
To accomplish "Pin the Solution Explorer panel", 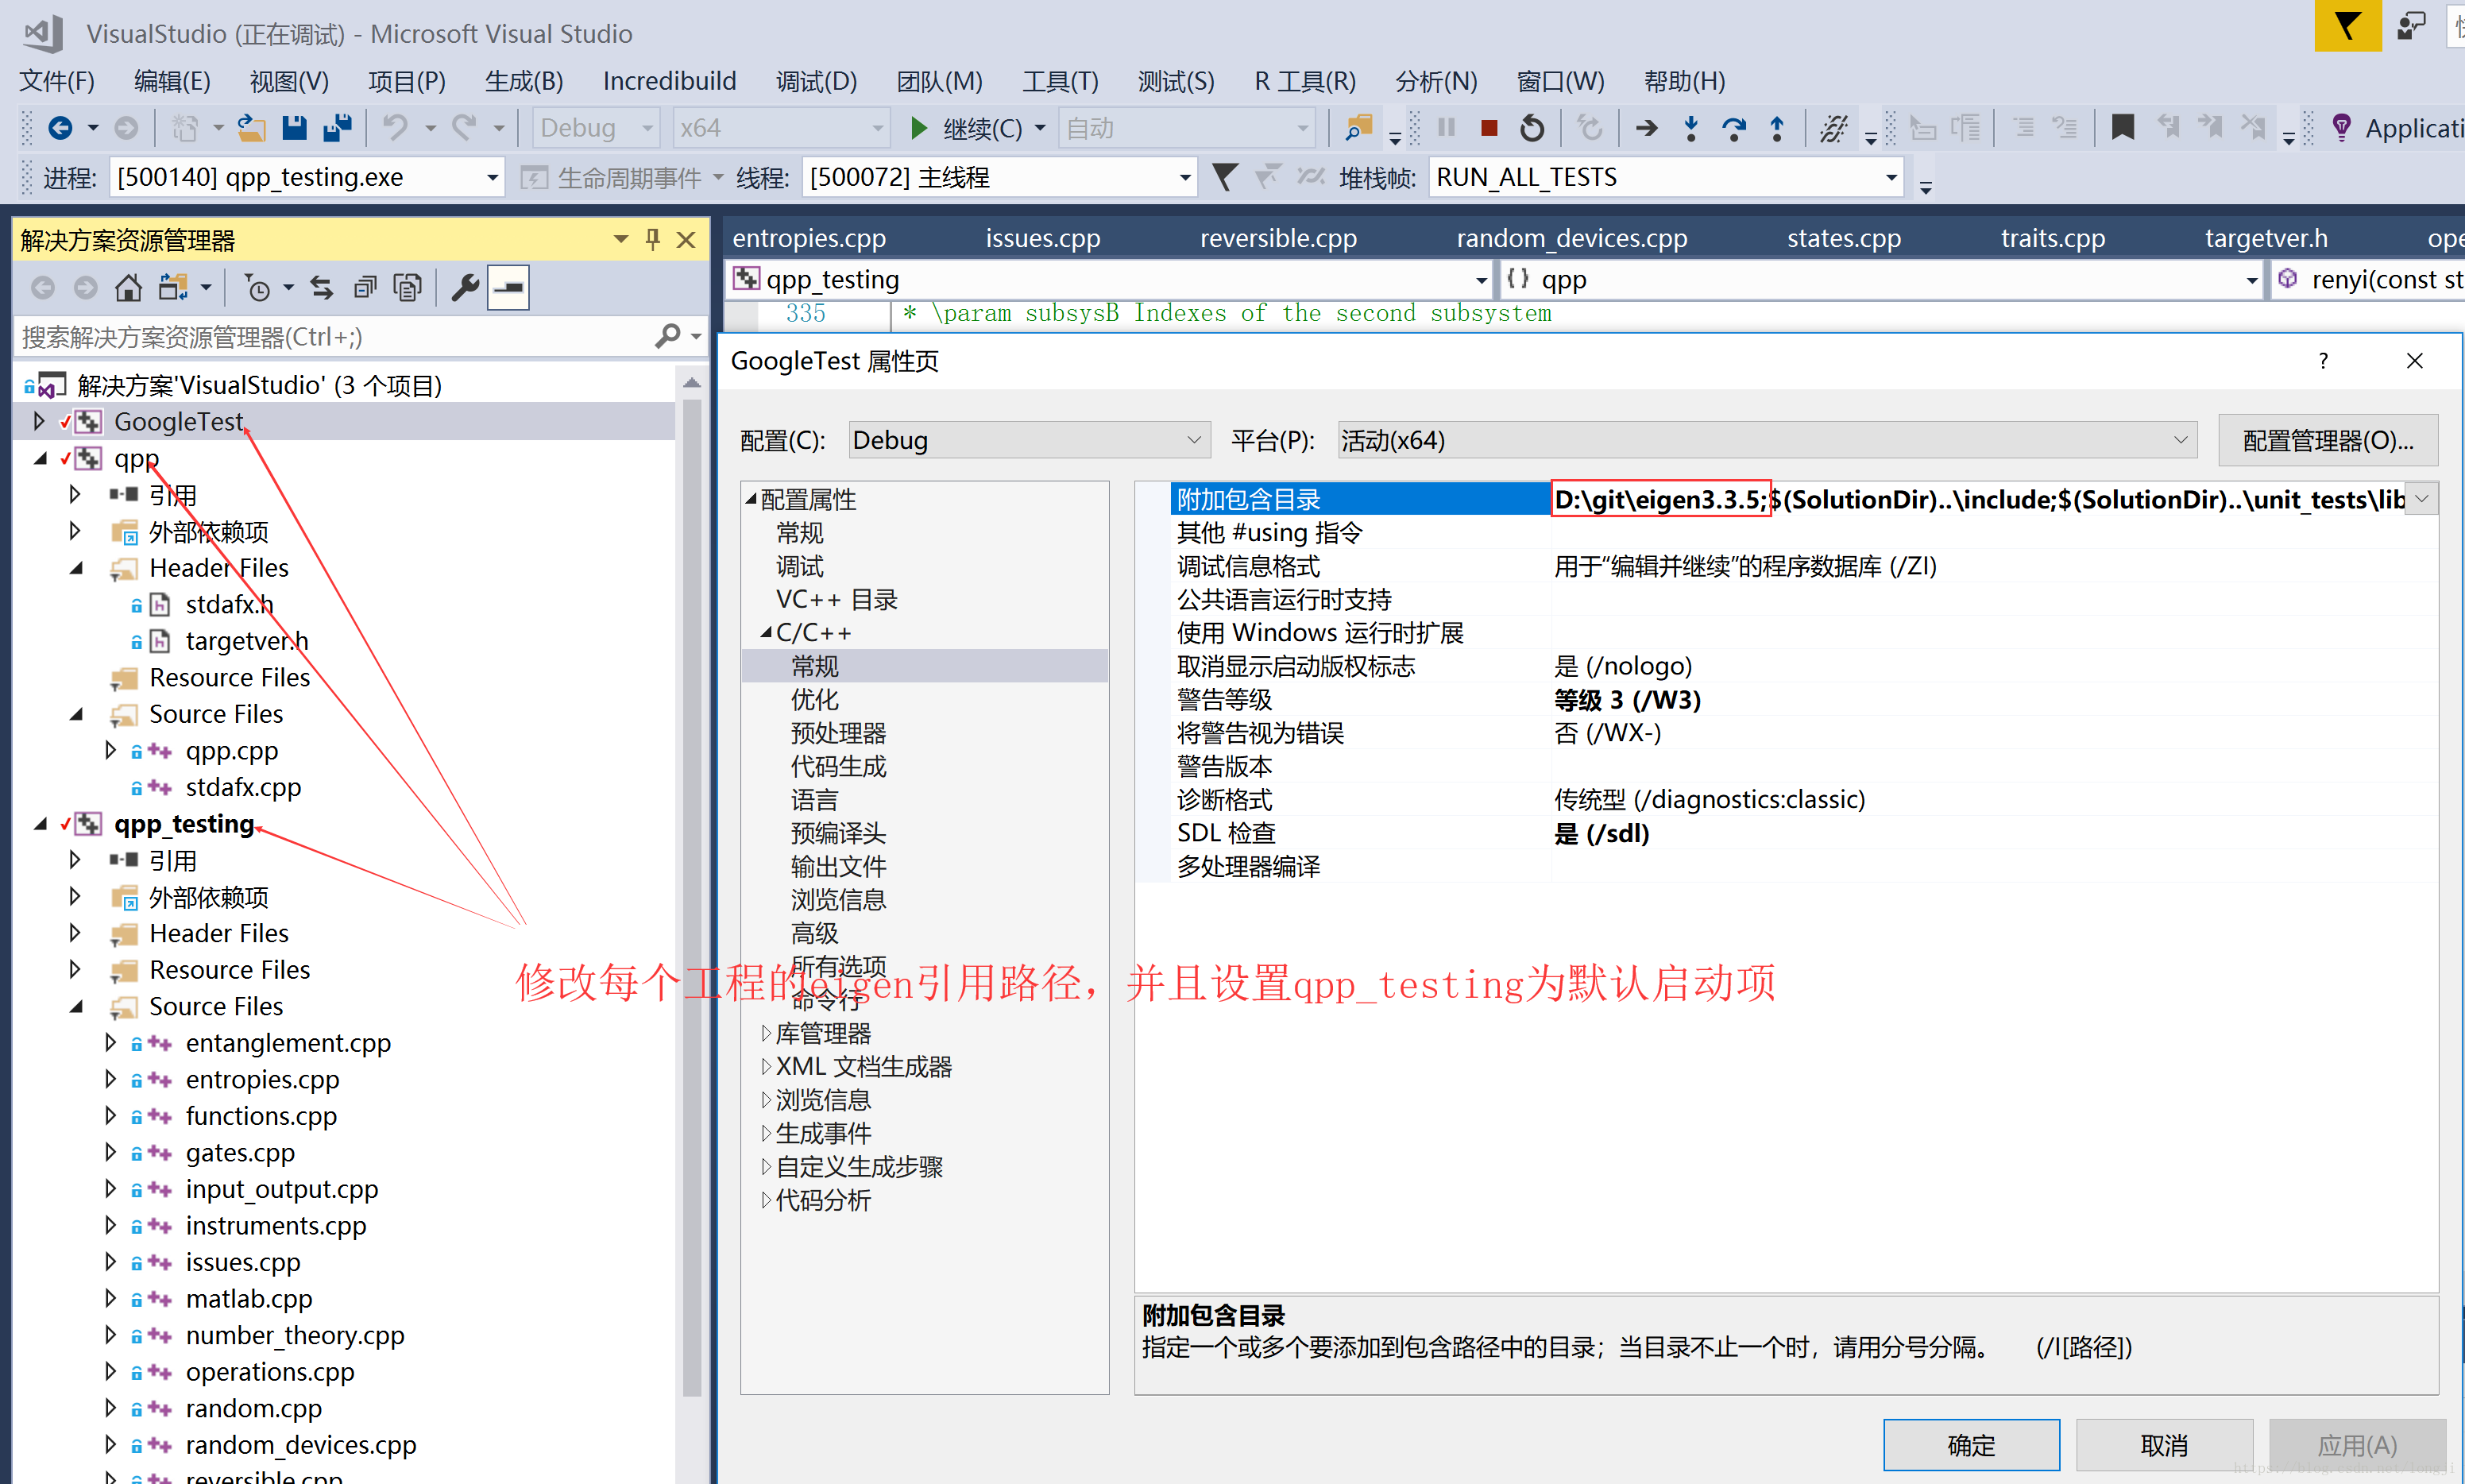I will [653, 240].
